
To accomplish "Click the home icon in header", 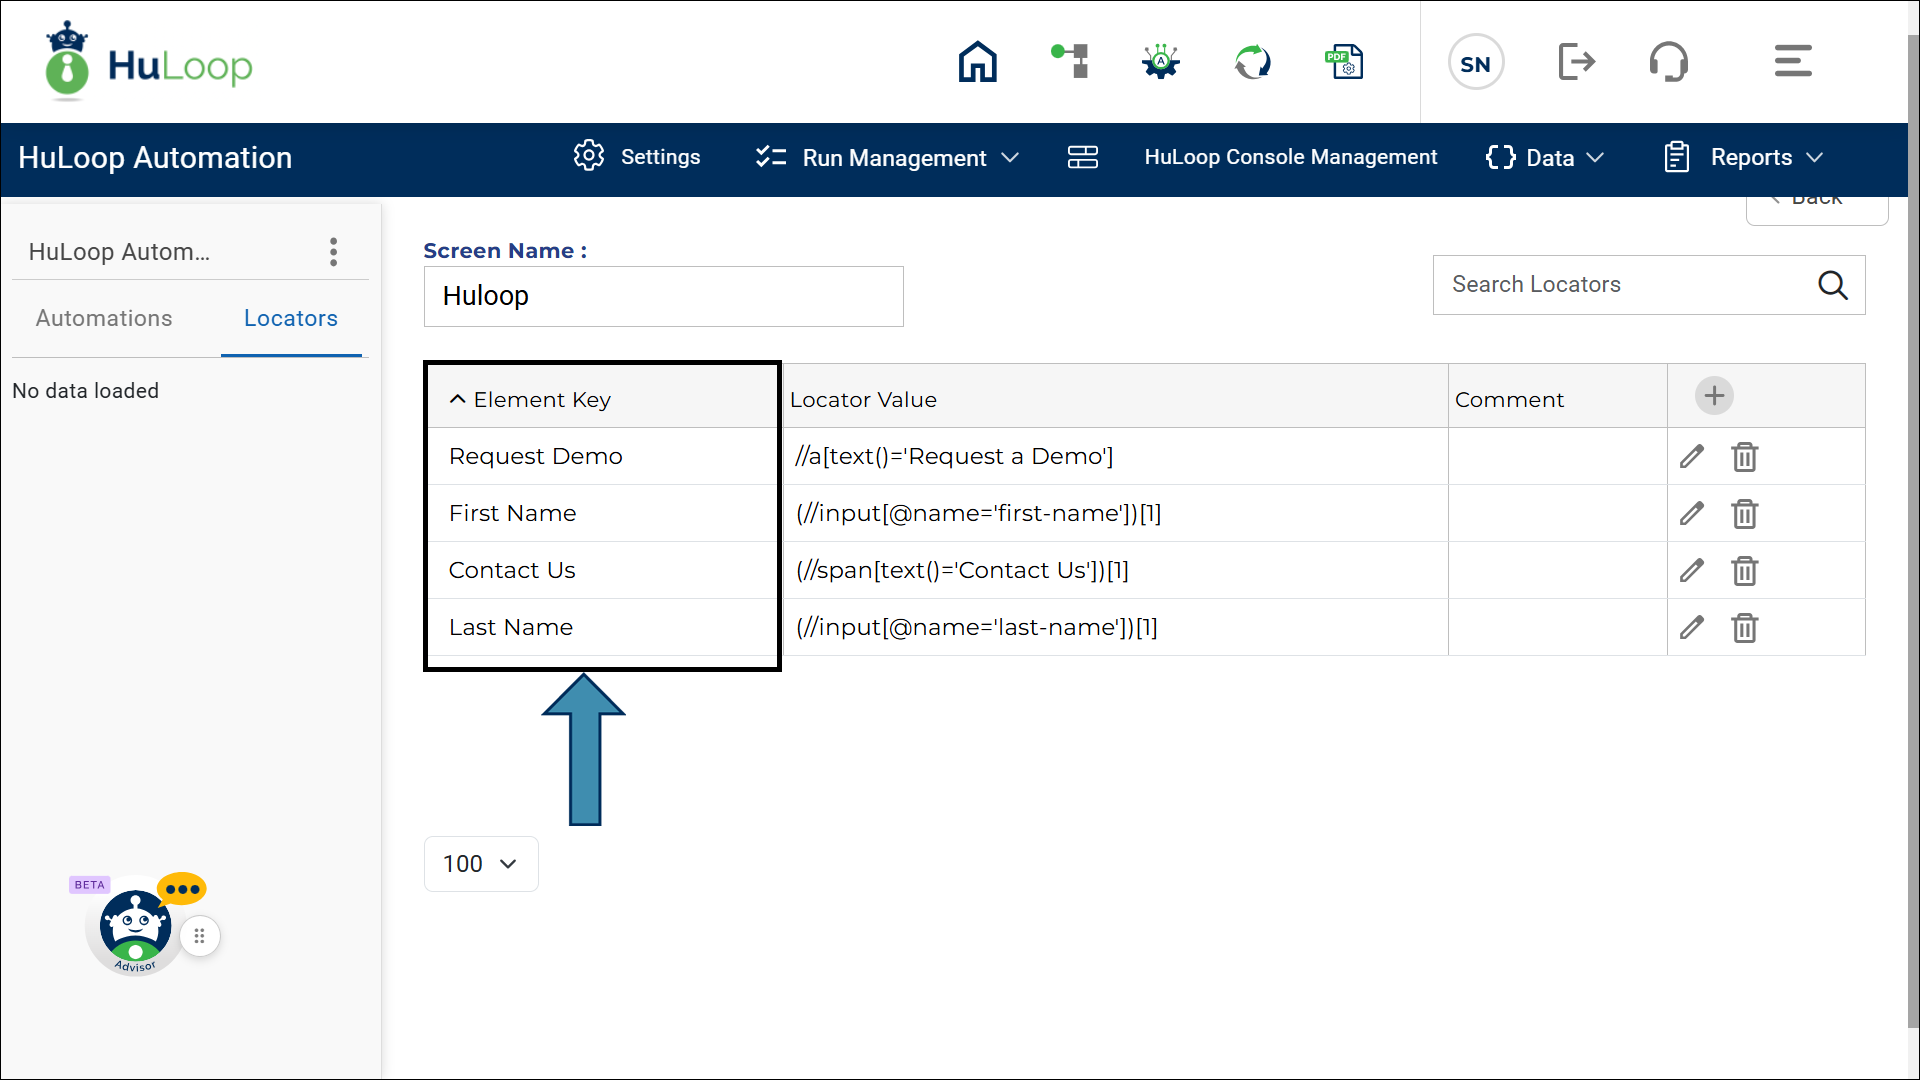I will point(977,62).
